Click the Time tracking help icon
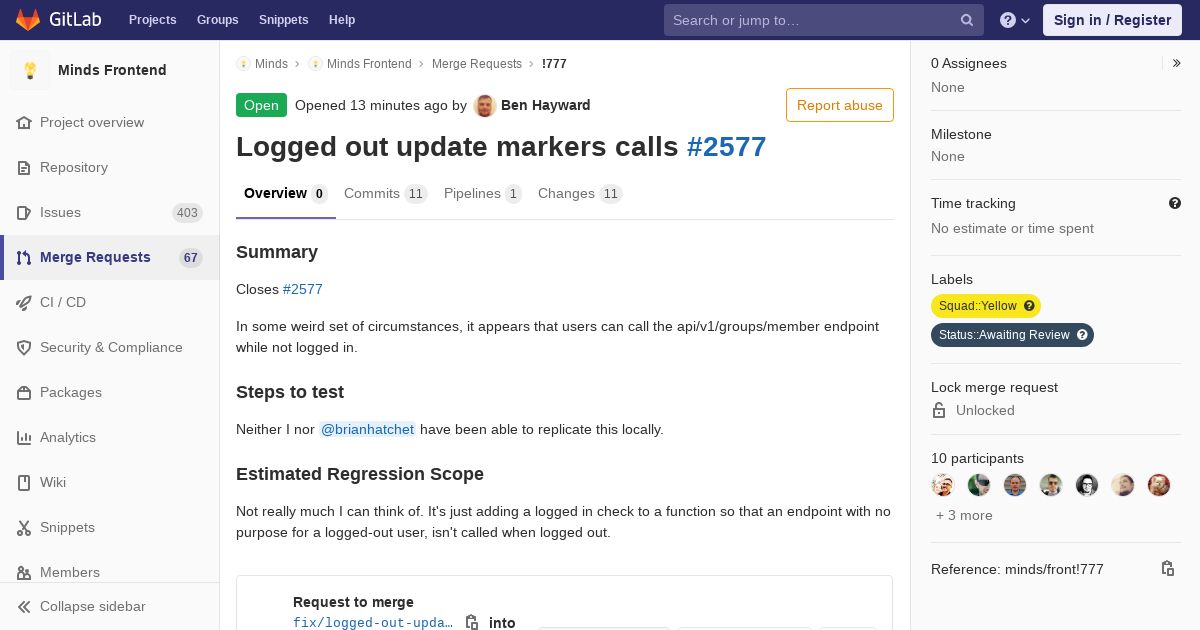 click(1175, 203)
